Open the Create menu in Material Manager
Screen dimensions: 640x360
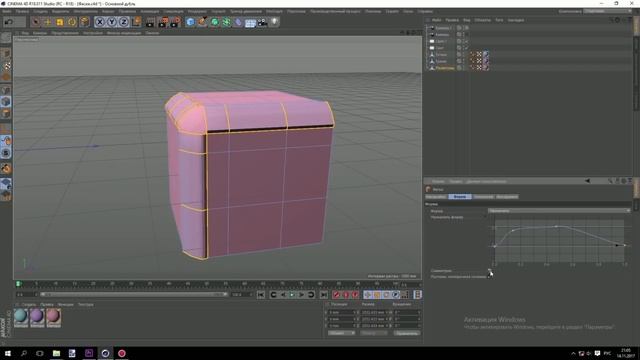[29, 304]
